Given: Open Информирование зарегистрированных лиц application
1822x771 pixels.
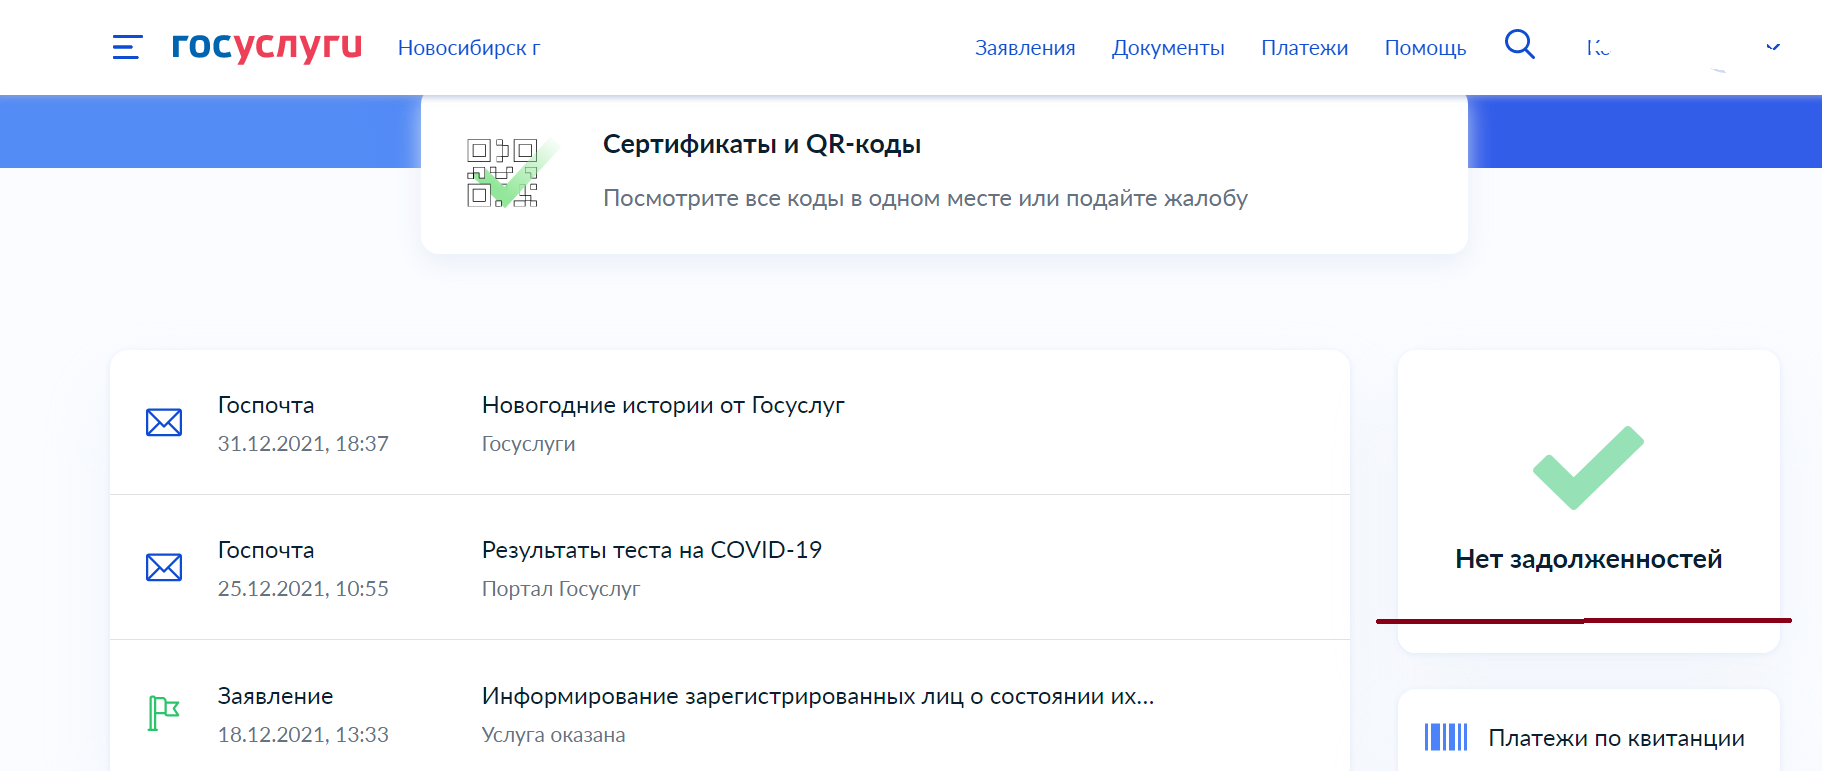Looking at the screenshot, I should pyautogui.click(x=817, y=696).
